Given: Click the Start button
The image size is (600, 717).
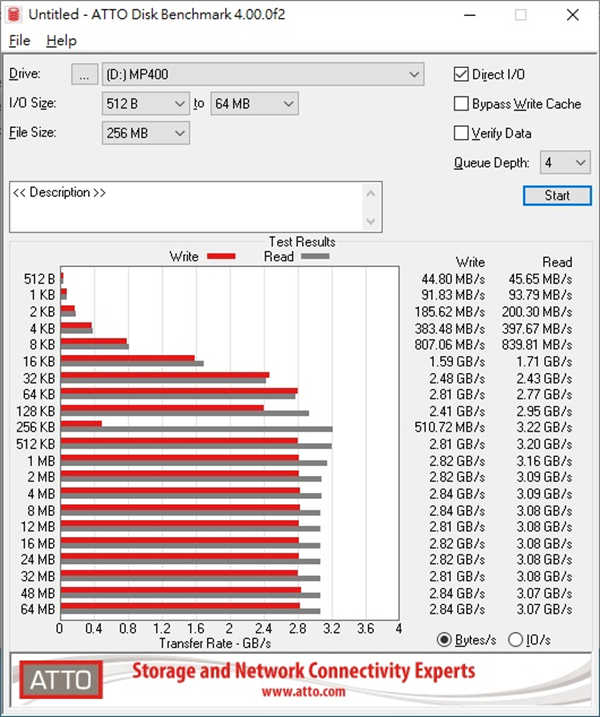Looking at the screenshot, I should tap(557, 196).
